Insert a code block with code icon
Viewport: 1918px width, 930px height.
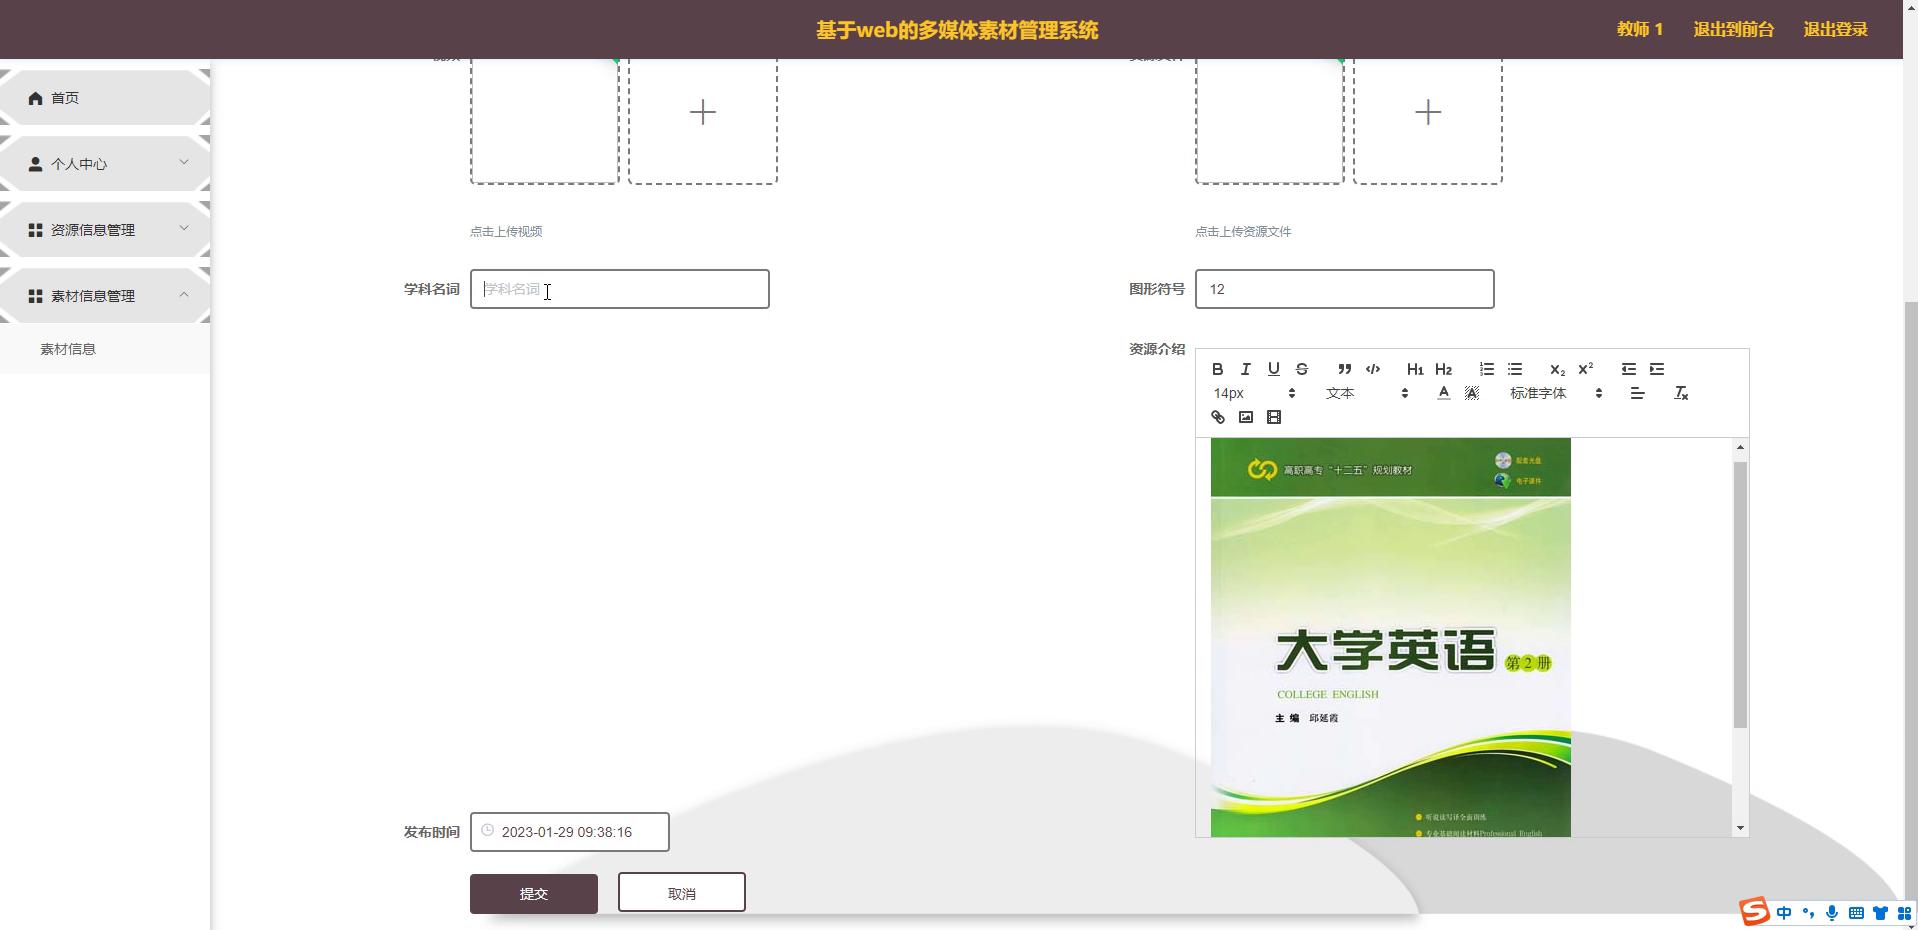point(1373,369)
